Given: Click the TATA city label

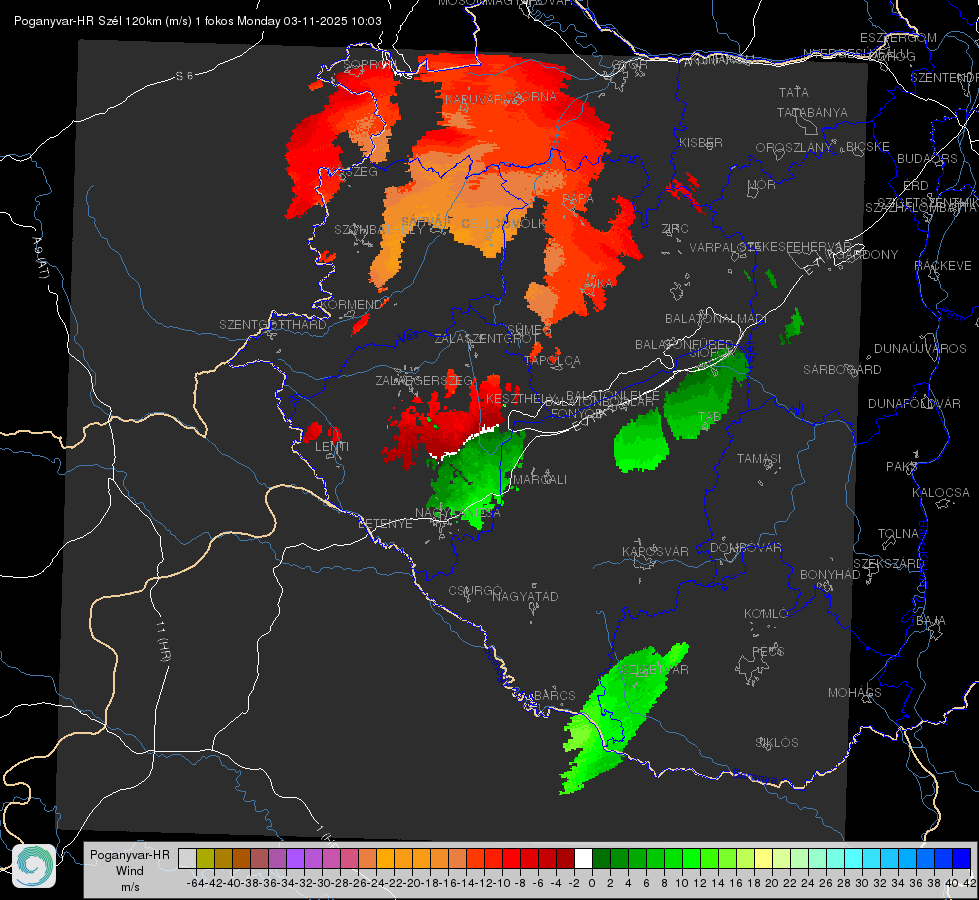Looking at the screenshot, I should pyautogui.click(x=794, y=92).
